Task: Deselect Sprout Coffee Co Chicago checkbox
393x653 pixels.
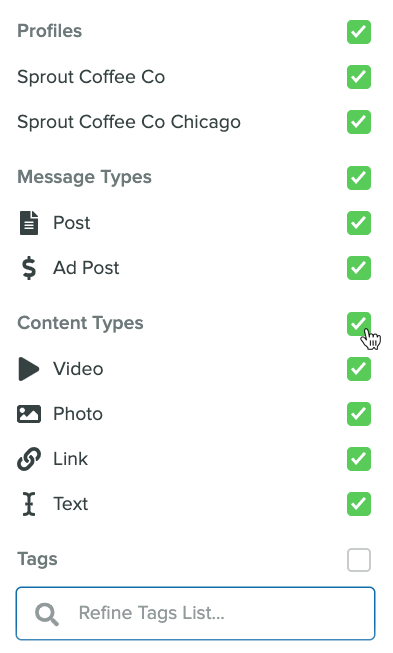Action: [359, 122]
